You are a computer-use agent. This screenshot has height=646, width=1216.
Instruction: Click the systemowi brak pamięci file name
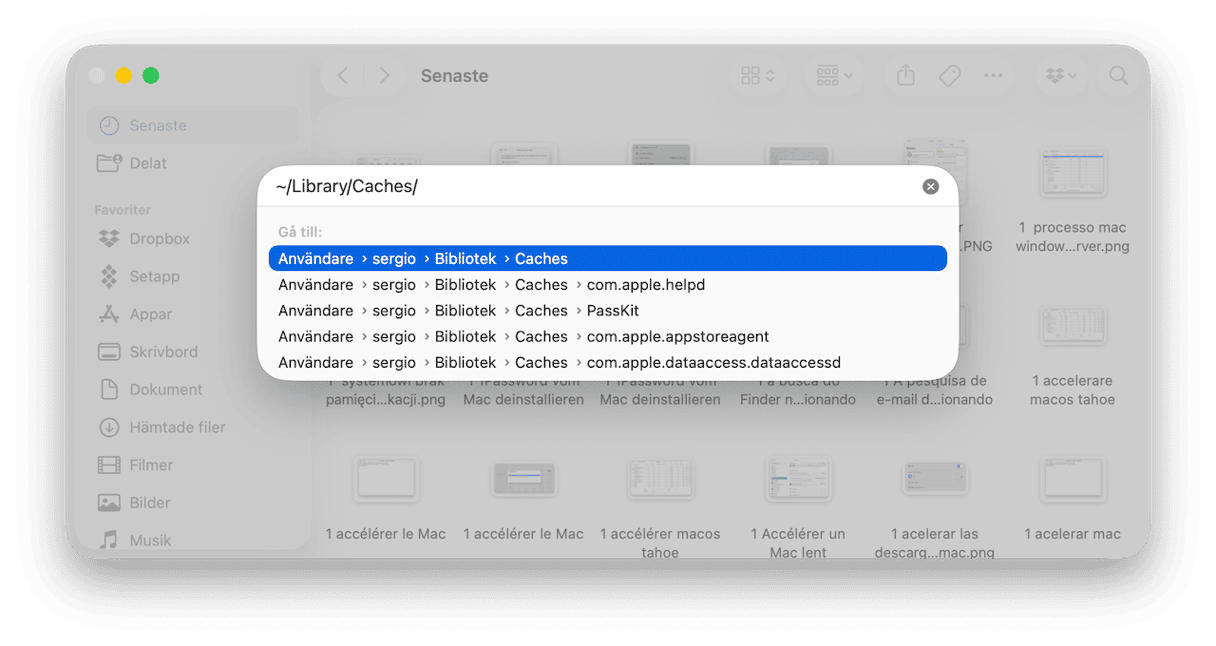(386, 390)
